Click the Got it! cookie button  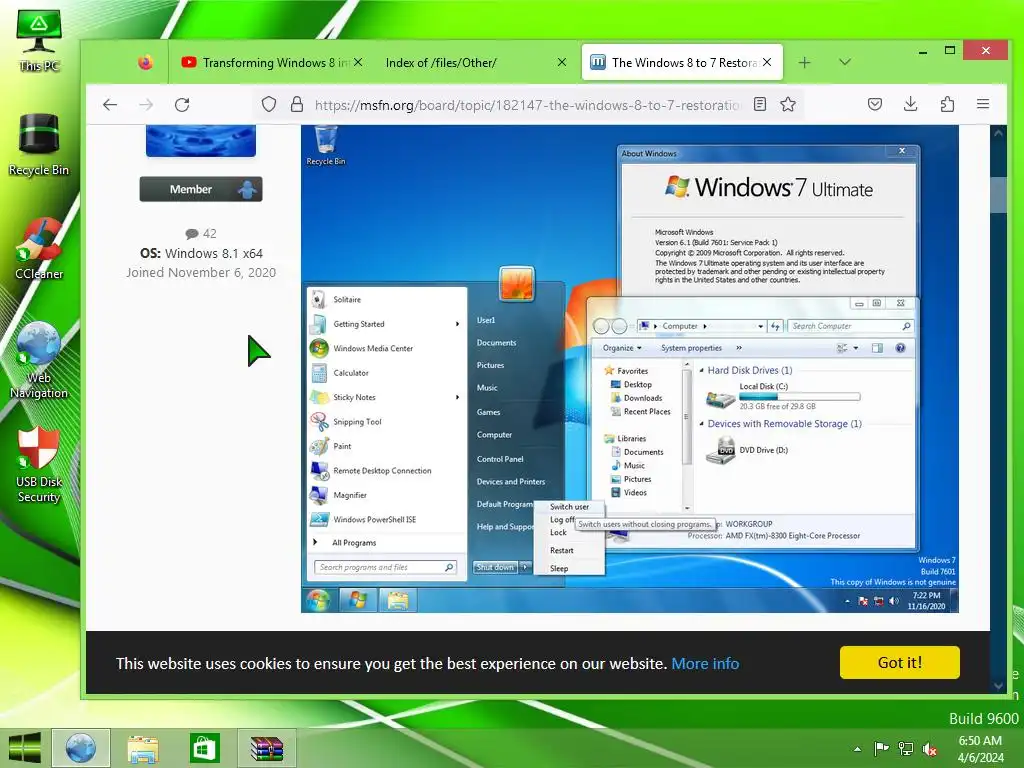pos(899,662)
